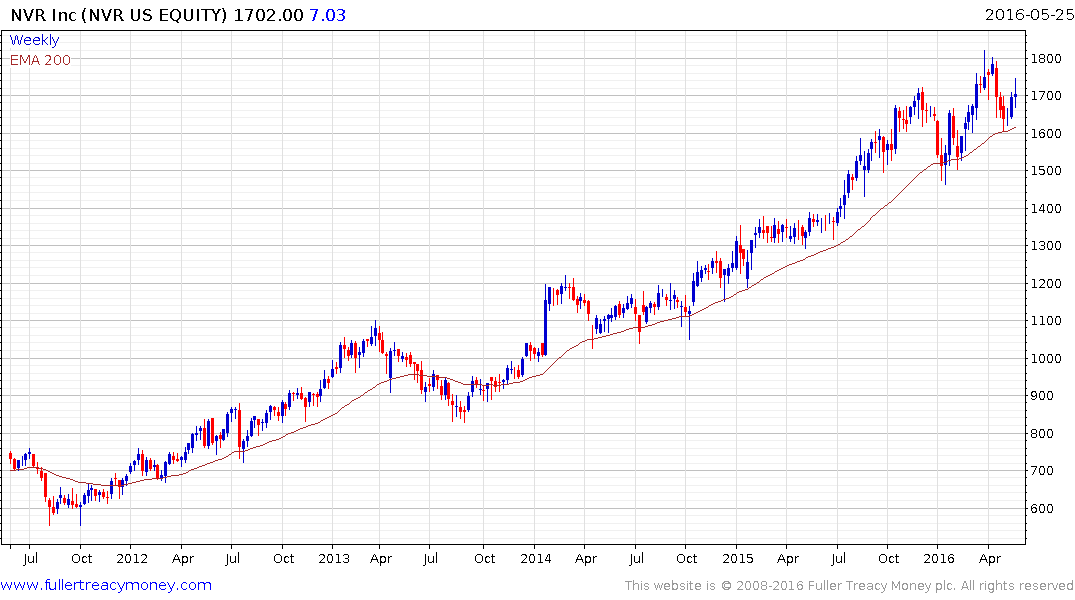The height and width of the screenshot is (600, 1075).
Task: Click the 600 price axis label
Action: click(x=1042, y=508)
